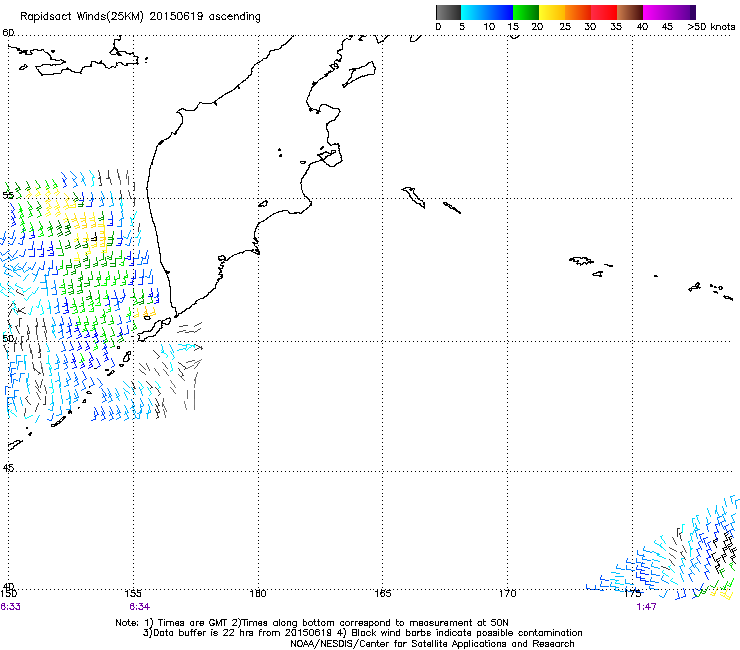Click the 170 longitude label on bottom axis
The width and height of the screenshot is (740, 650).
pos(507,593)
